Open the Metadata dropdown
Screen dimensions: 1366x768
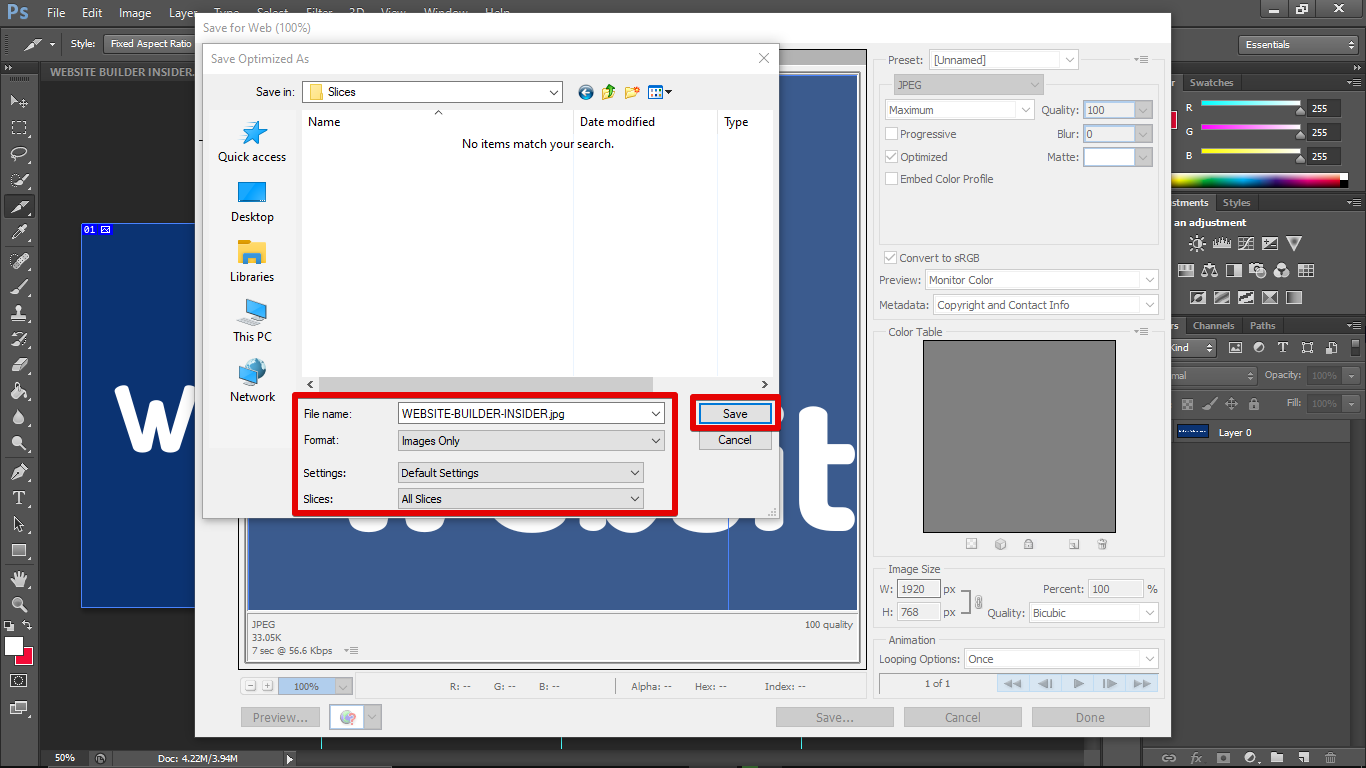(1046, 305)
